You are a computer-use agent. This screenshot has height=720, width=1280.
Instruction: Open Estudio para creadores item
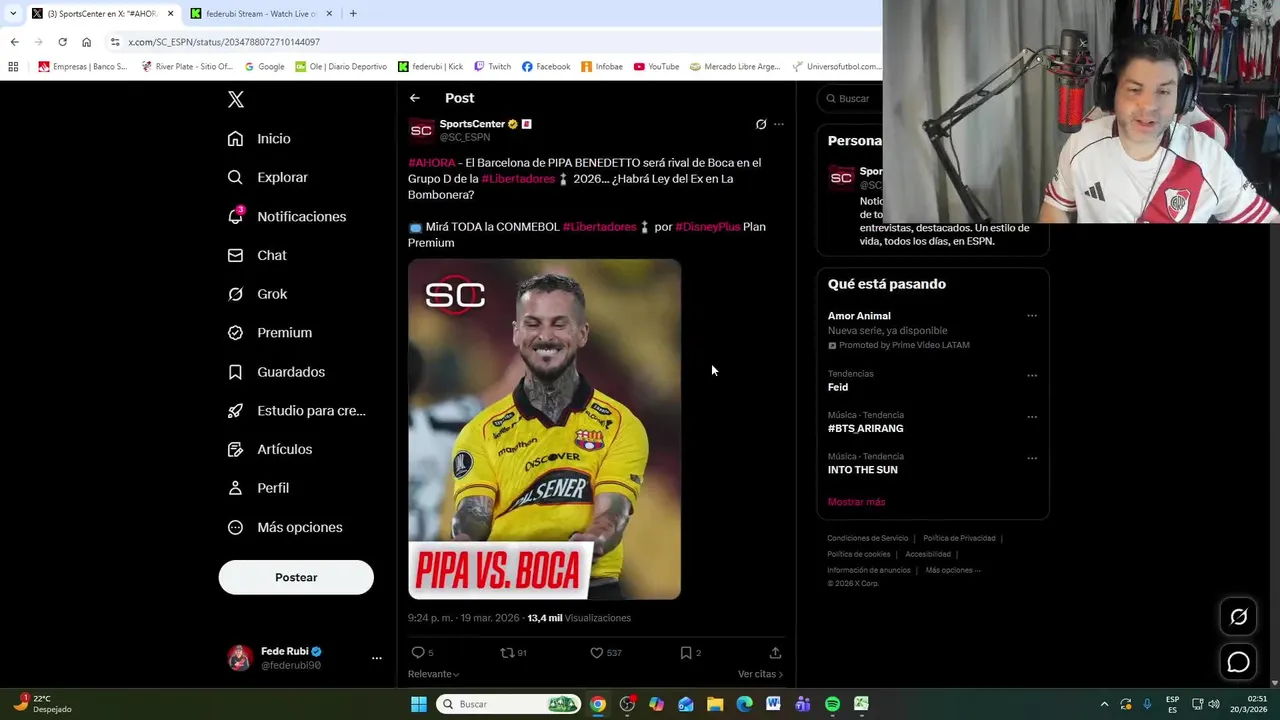pyautogui.click(x=297, y=411)
